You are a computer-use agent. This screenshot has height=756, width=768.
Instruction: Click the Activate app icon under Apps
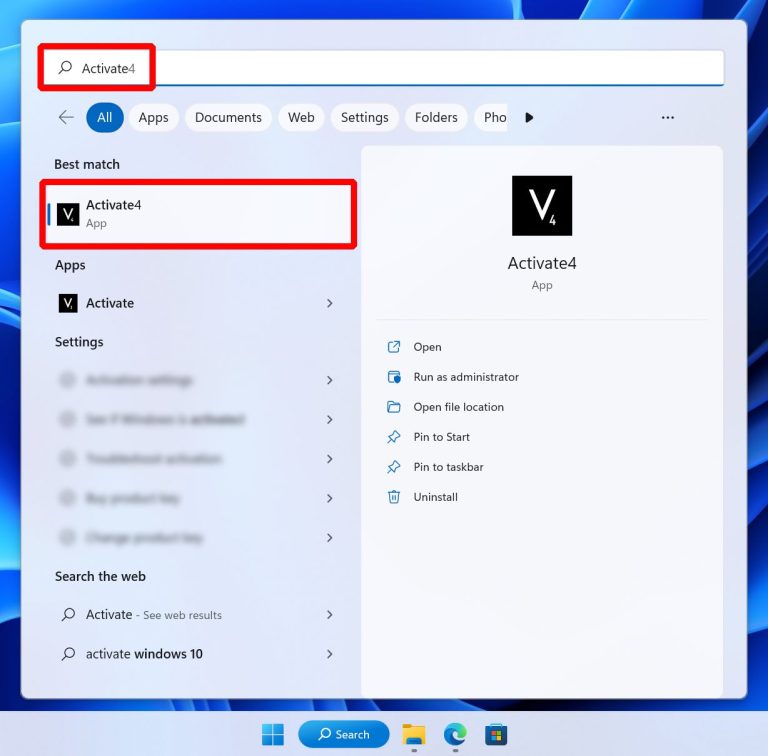point(68,303)
